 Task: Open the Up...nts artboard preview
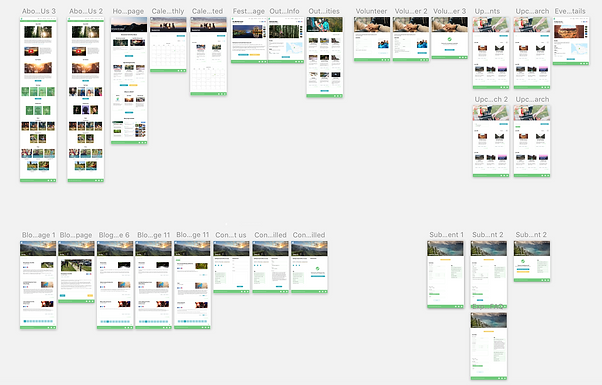coord(491,53)
